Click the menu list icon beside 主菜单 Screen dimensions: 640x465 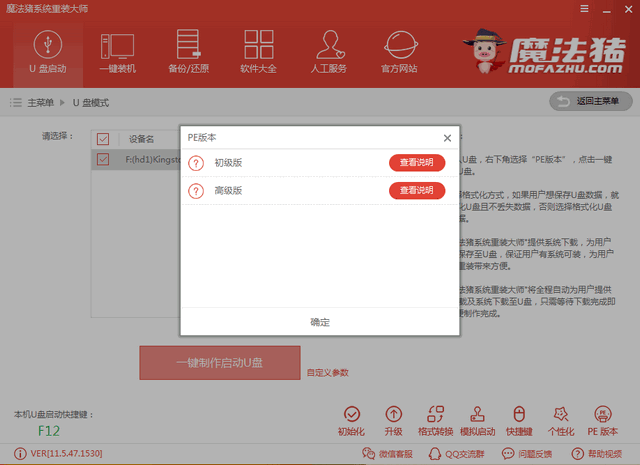pos(16,102)
